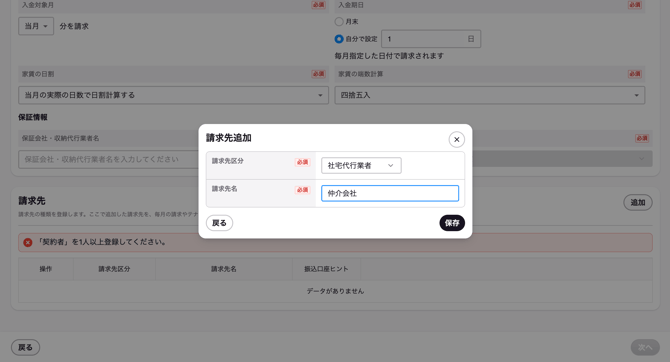Open the 四捨五入 dropdown
The width and height of the screenshot is (670, 362).
[489, 95]
